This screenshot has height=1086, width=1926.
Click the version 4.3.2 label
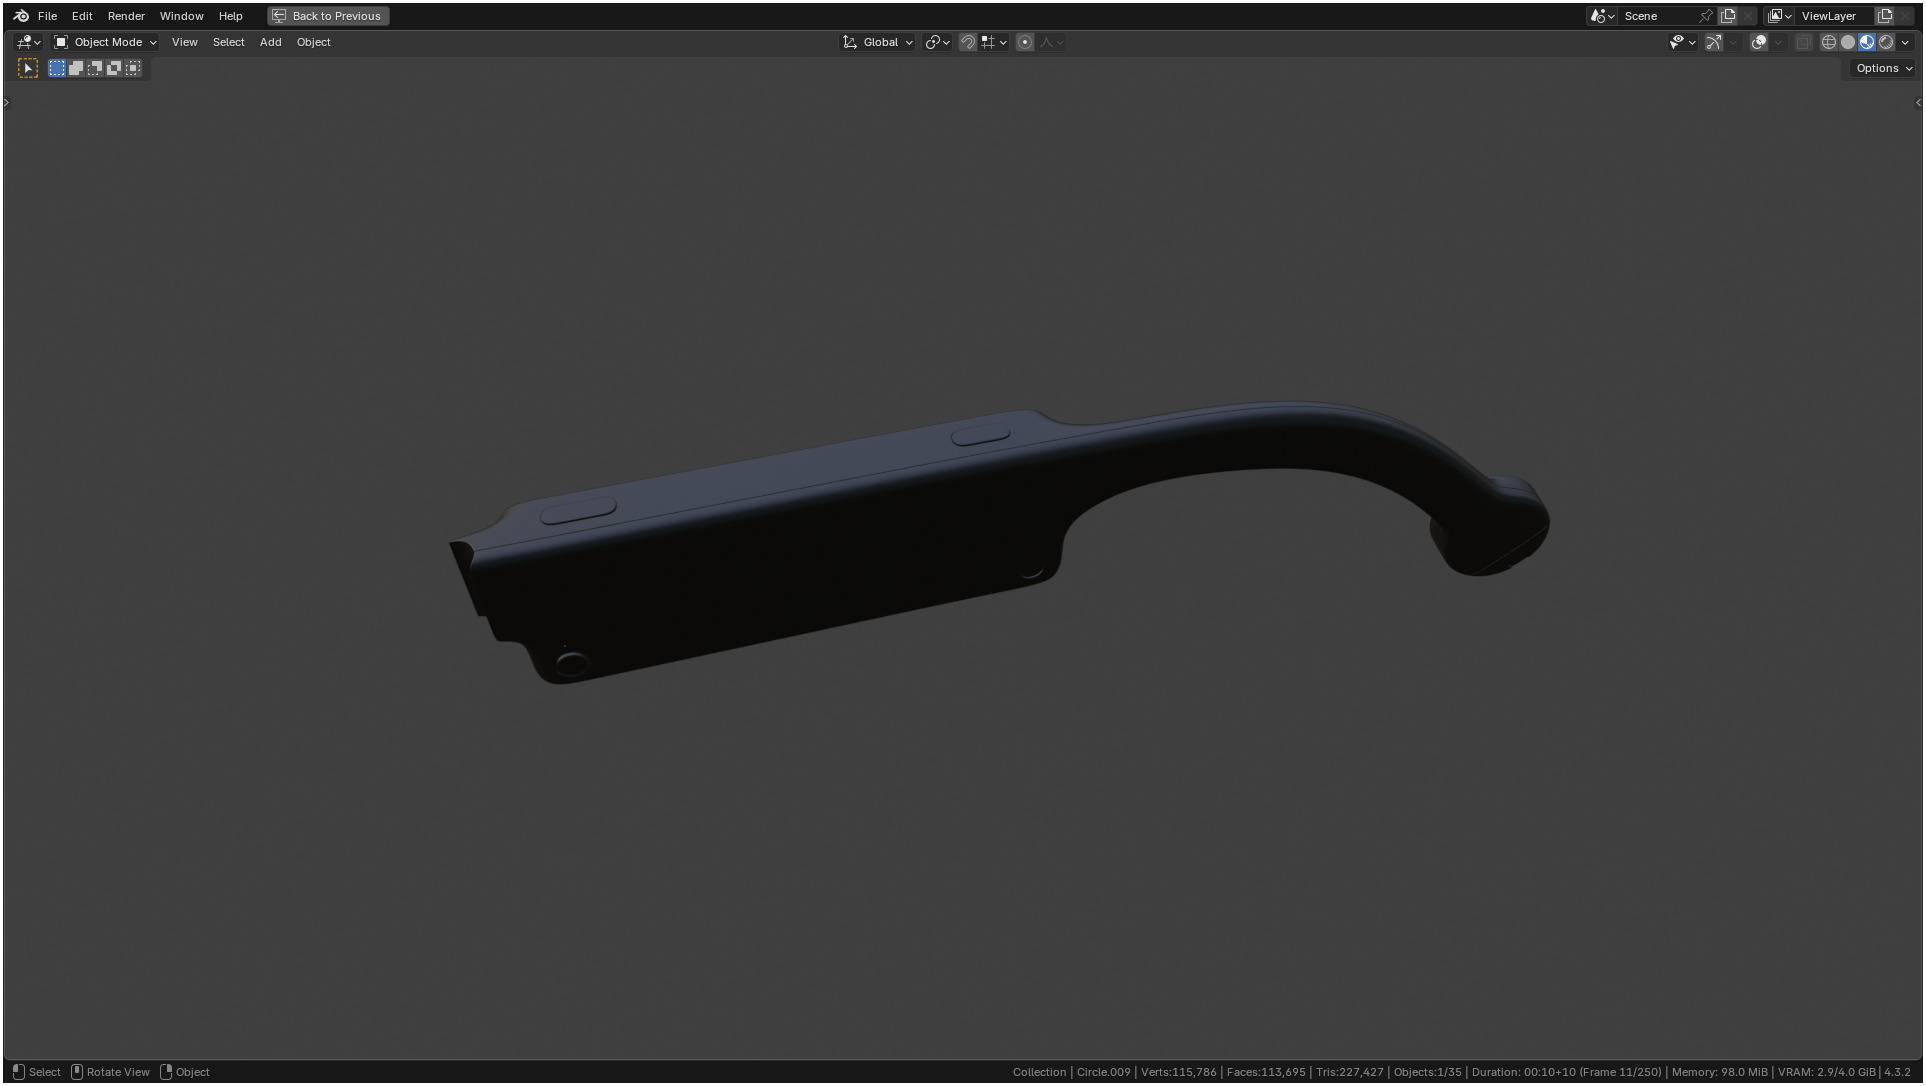[x=1897, y=1072]
